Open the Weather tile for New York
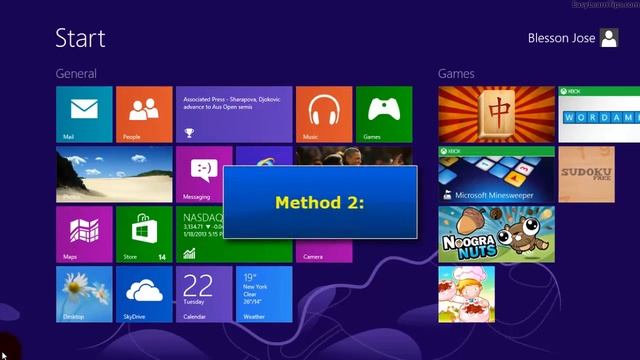 pyautogui.click(x=264, y=294)
